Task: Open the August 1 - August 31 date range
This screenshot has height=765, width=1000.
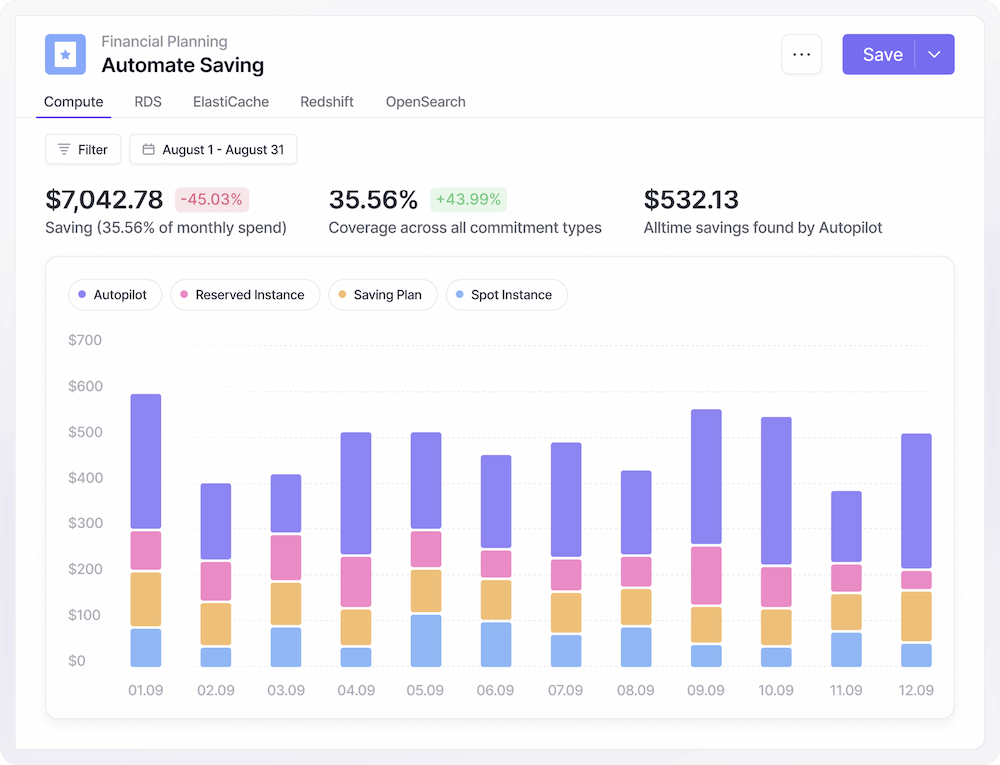Action: (213, 150)
